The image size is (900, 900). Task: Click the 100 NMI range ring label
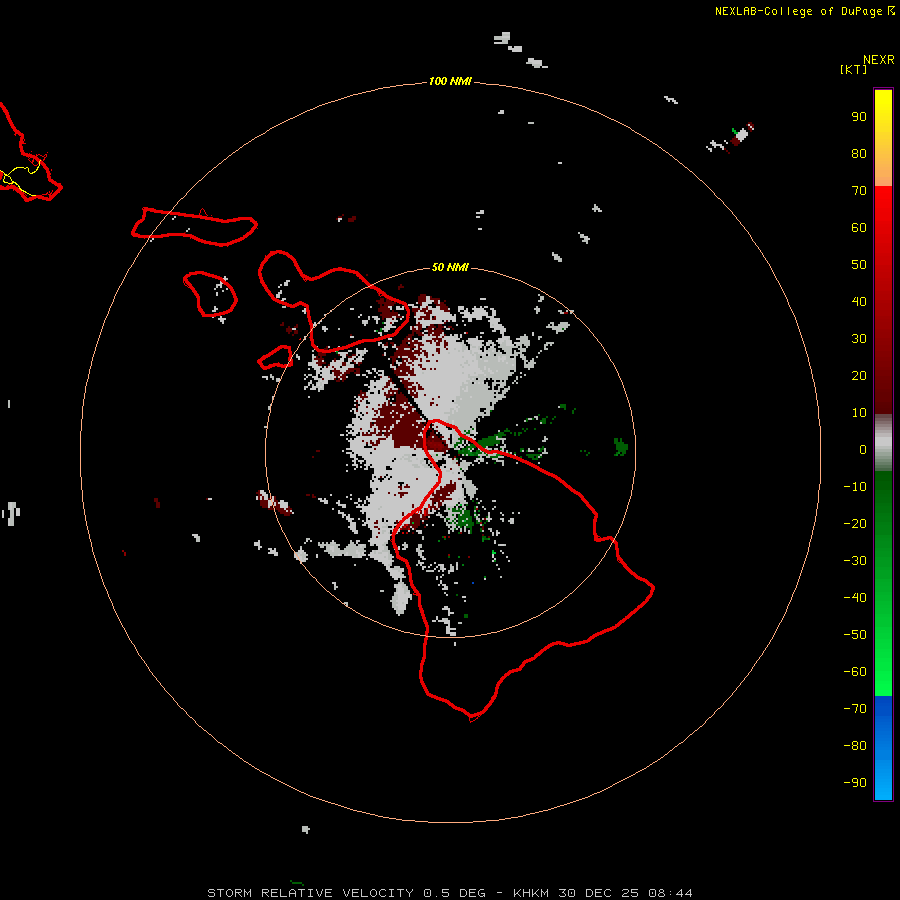pyautogui.click(x=450, y=82)
